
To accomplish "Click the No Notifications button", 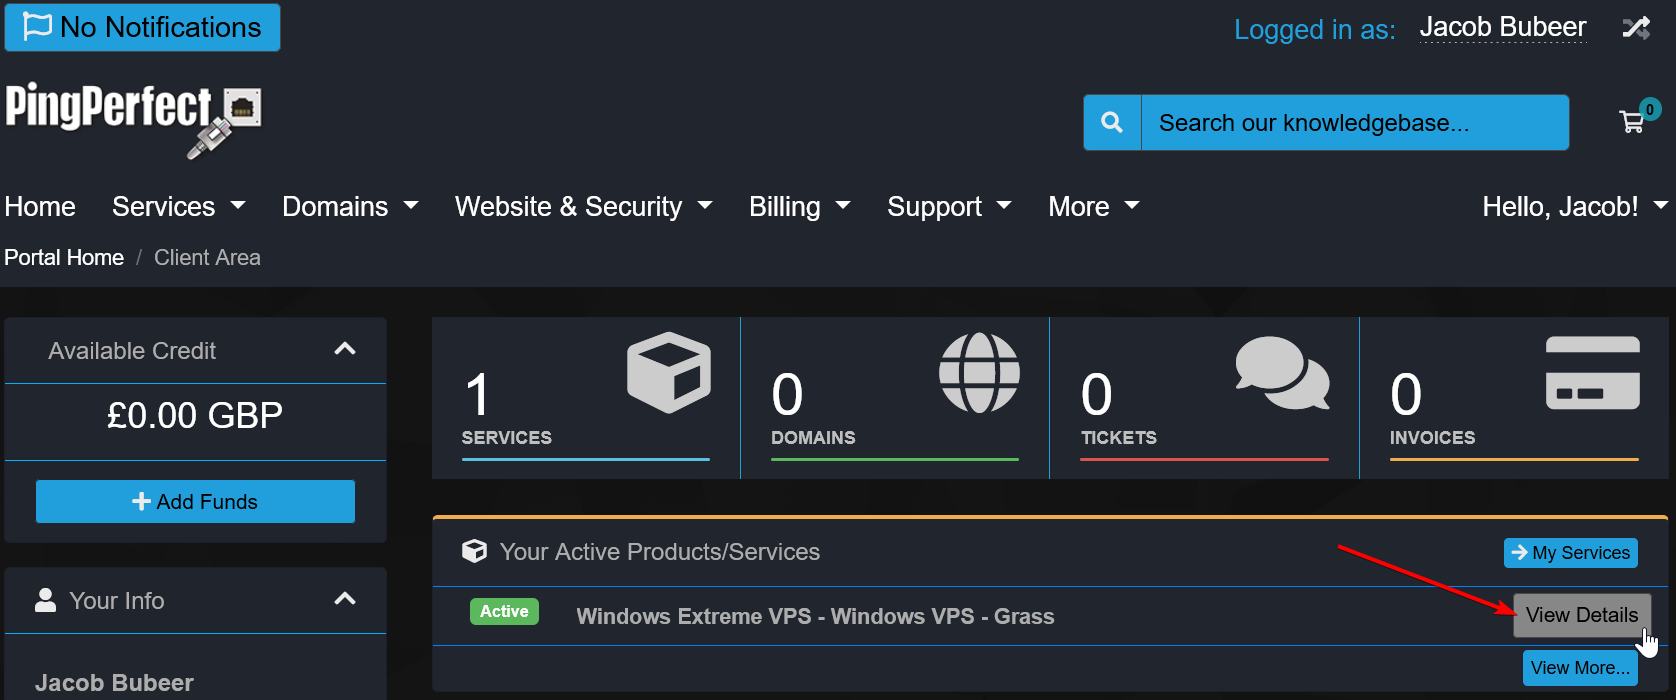I will (143, 28).
